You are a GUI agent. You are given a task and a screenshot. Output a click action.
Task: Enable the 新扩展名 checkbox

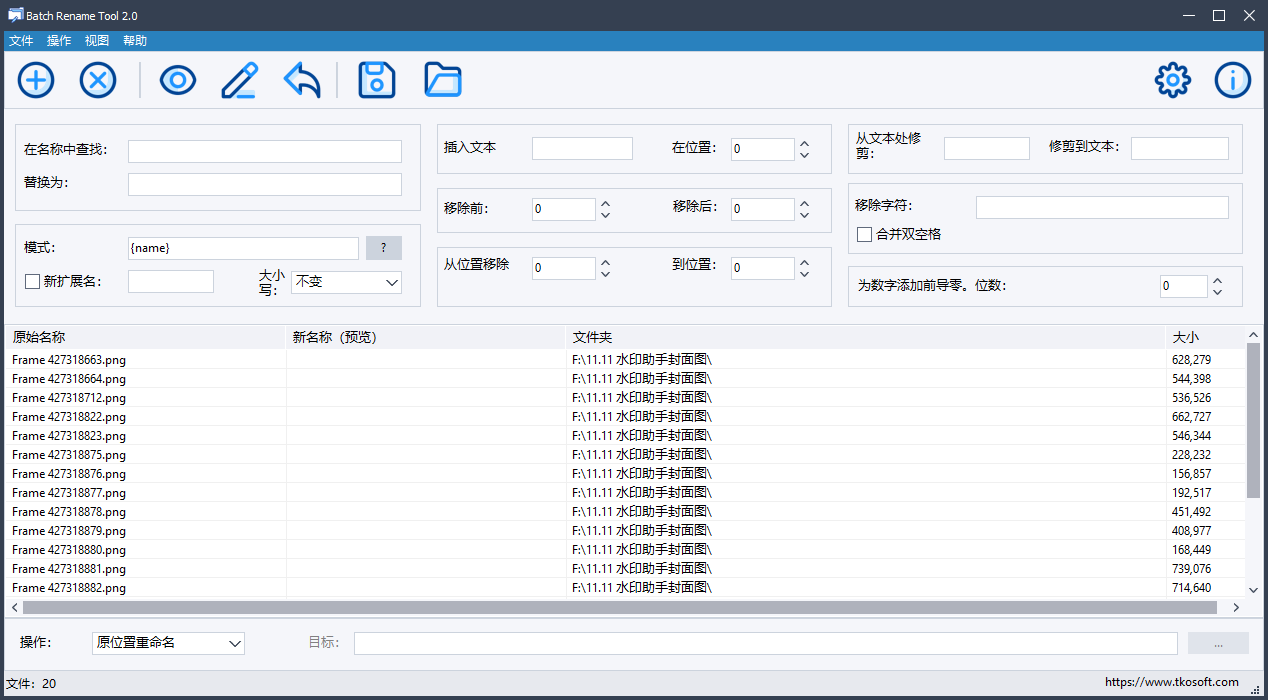(32, 282)
